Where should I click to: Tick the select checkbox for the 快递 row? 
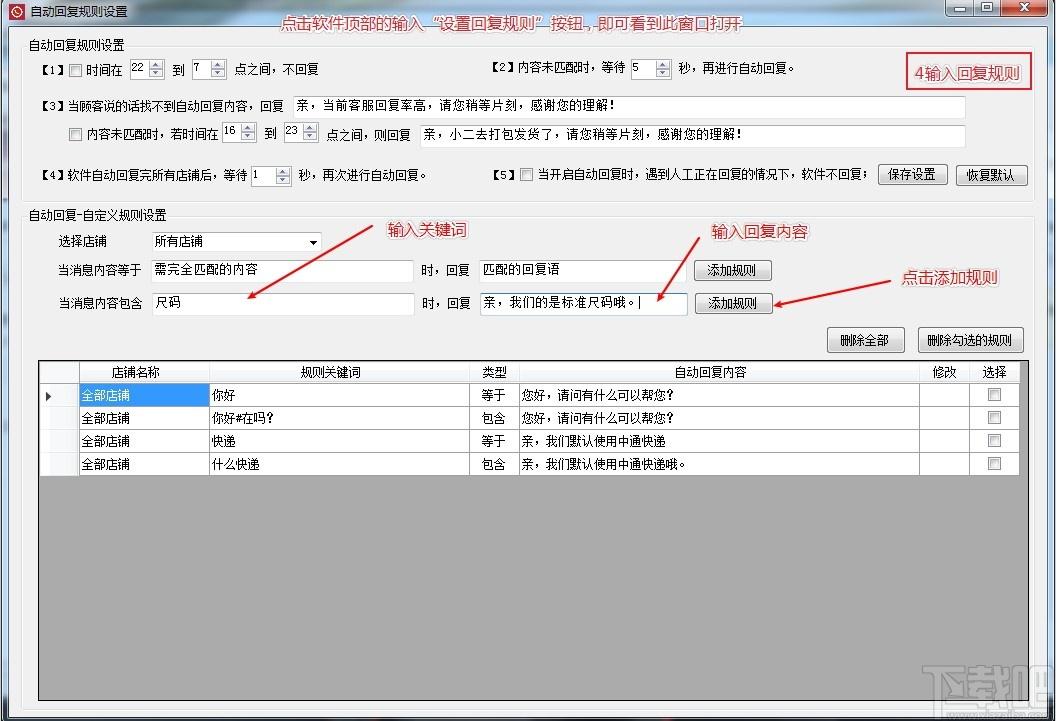[994, 441]
